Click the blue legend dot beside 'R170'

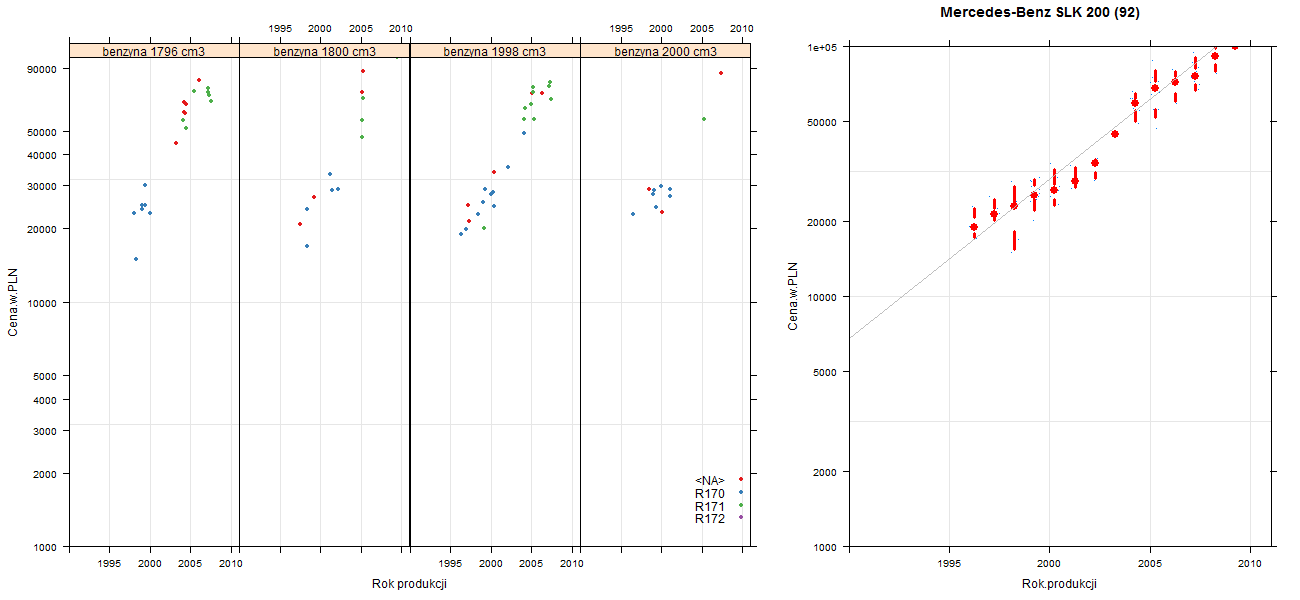(x=740, y=492)
